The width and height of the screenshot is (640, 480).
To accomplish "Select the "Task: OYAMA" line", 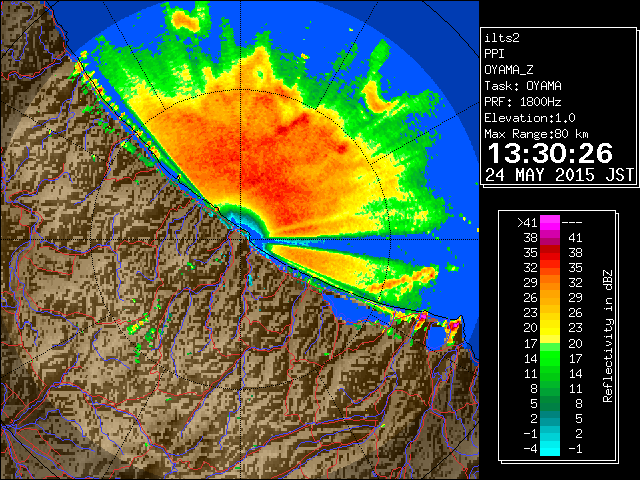I will tap(523, 86).
